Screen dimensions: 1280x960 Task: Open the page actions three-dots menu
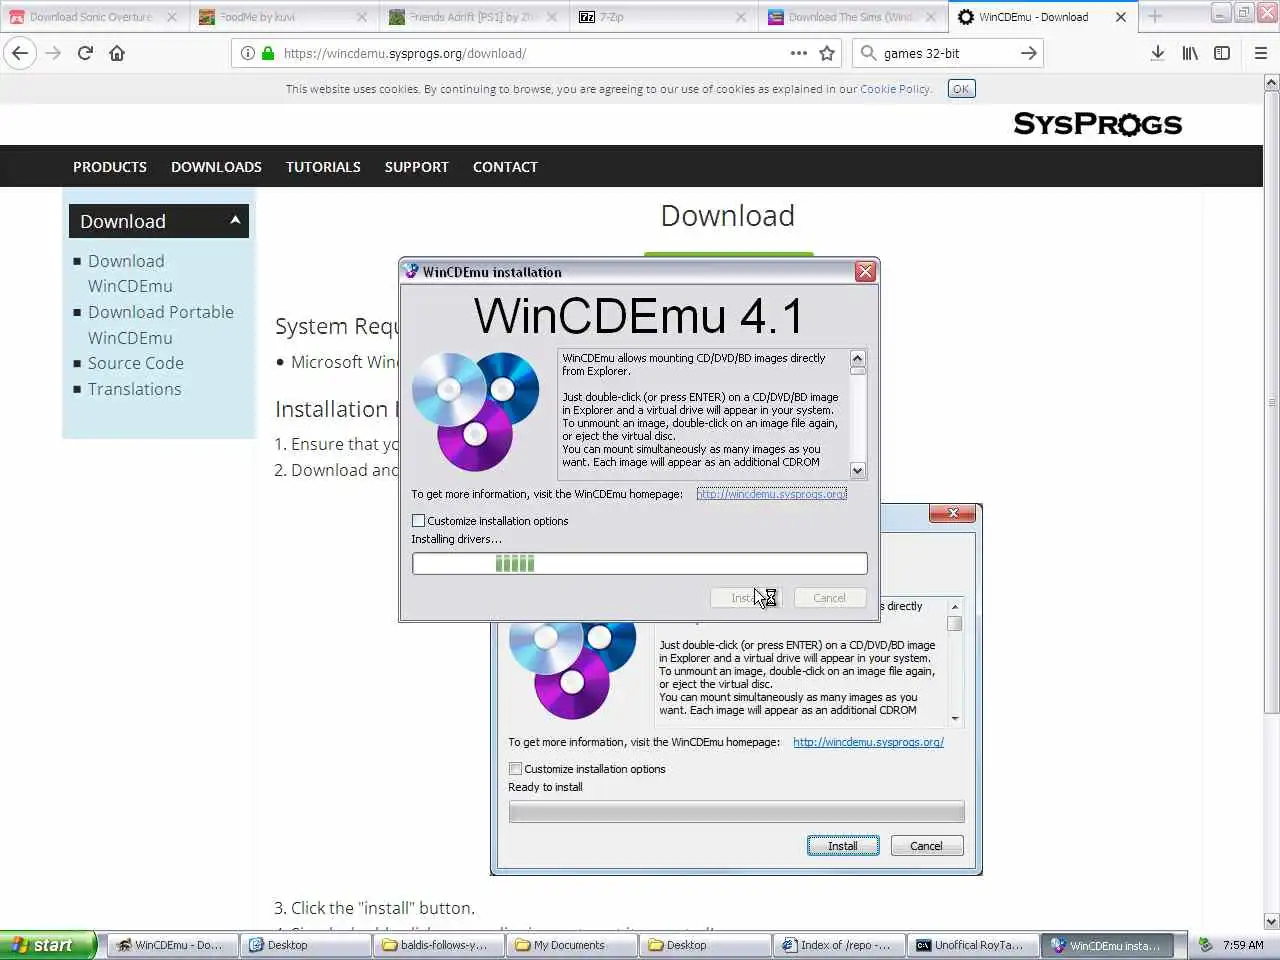coord(798,53)
